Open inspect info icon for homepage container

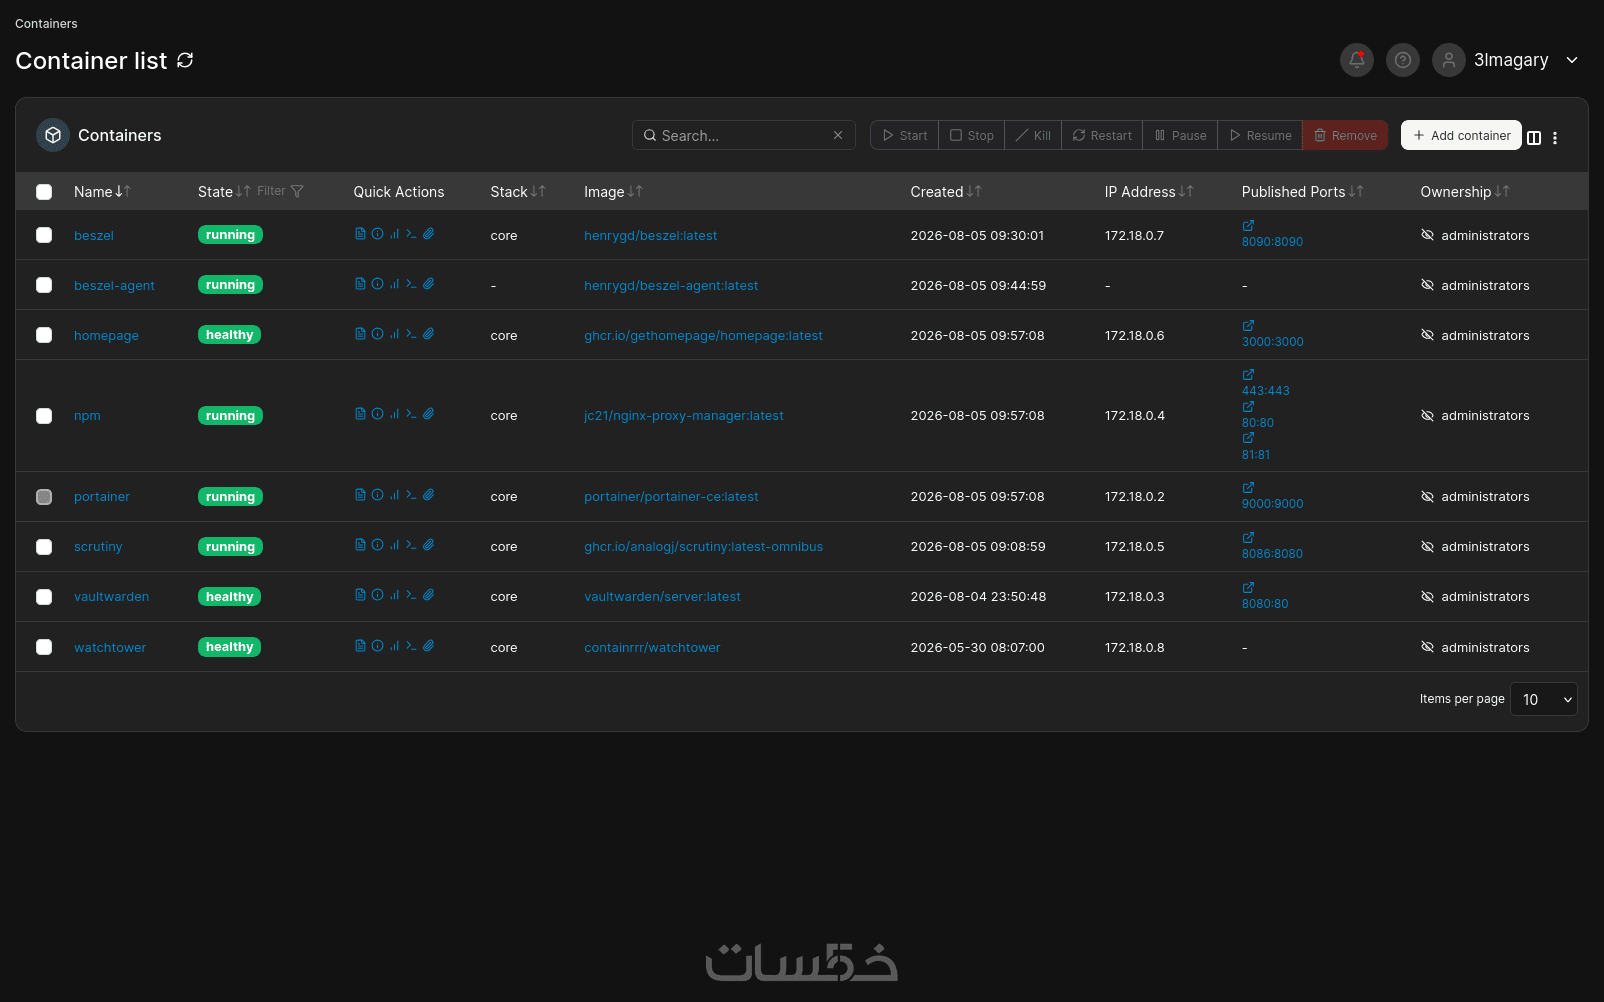pos(377,334)
